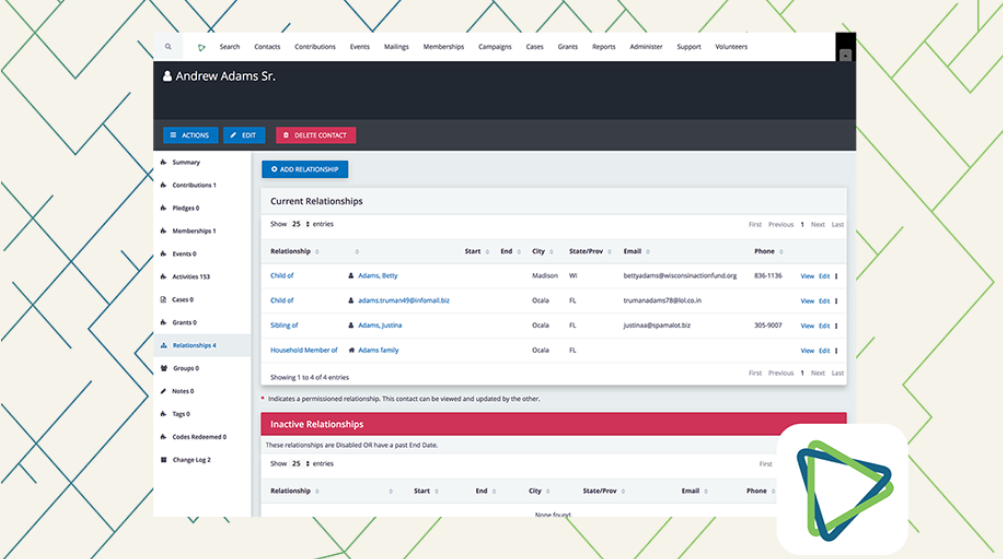Image resolution: width=1003 pixels, height=559 pixels.
Task: Click the Events 0 sidebar icon
Action: pyautogui.click(x=163, y=254)
